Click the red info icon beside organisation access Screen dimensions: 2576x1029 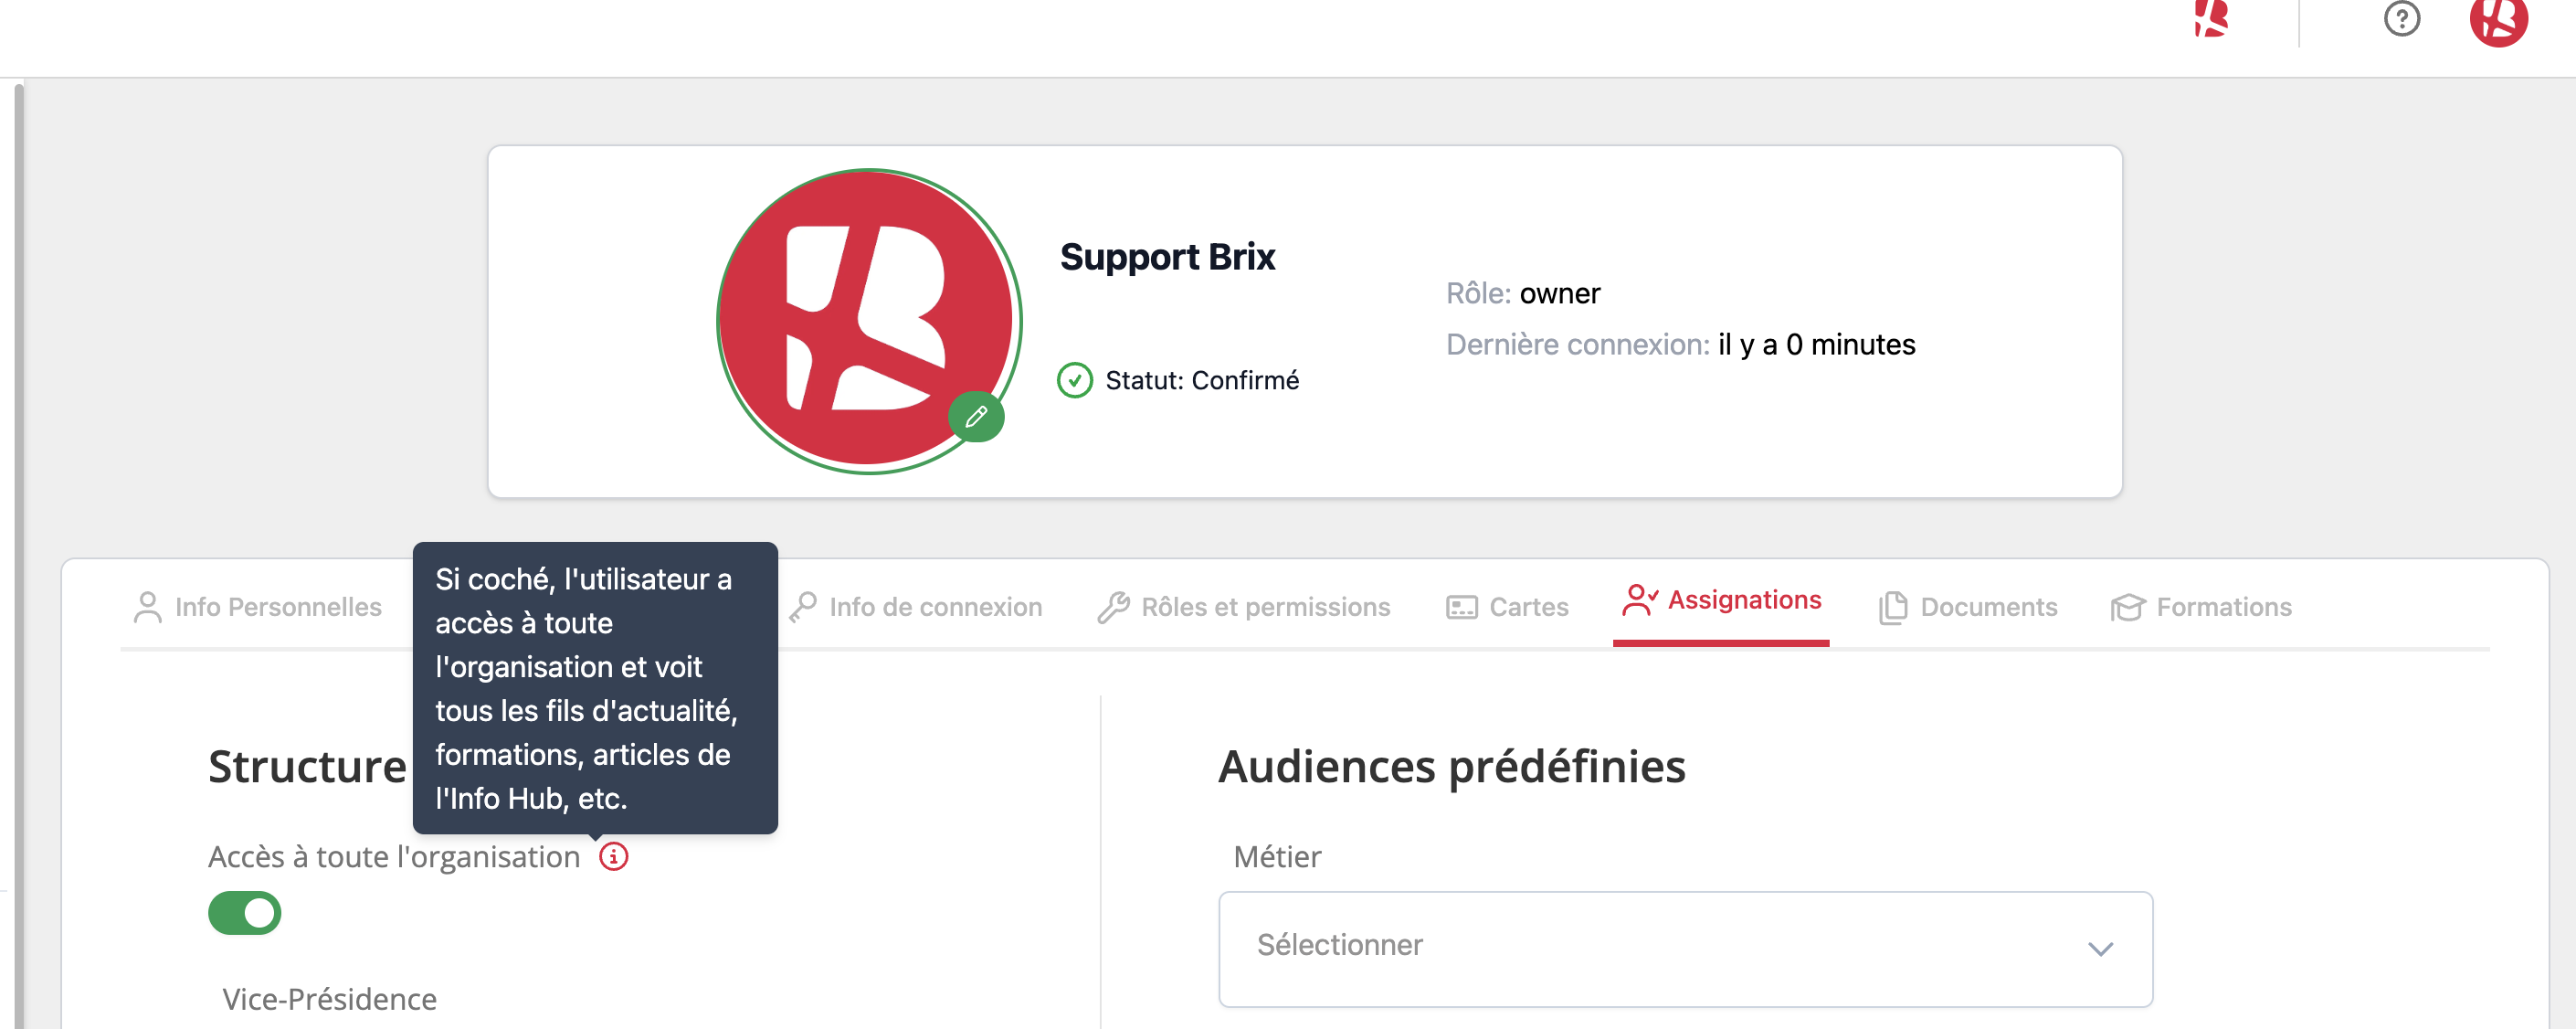pyautogui.click(x=613, y=856)
